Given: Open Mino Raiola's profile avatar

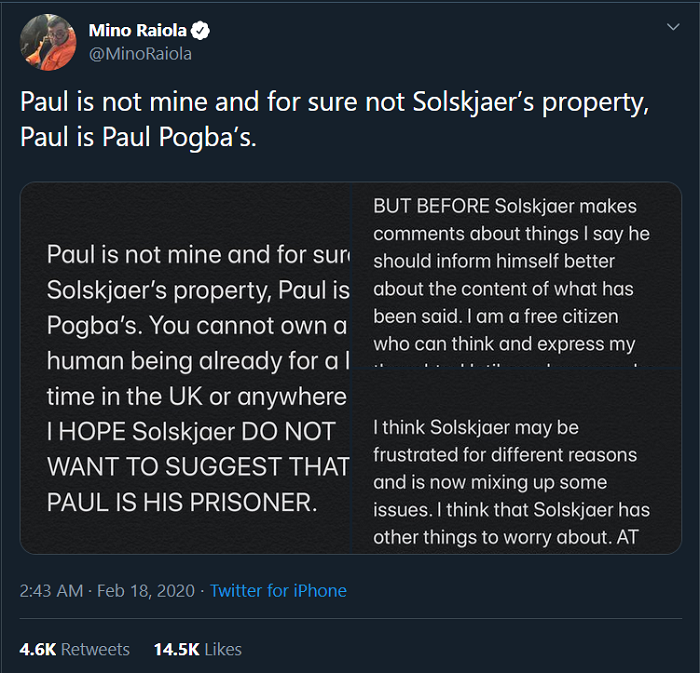Looking at the screenshot, I should pyautogui.click(x=47, y=43).
